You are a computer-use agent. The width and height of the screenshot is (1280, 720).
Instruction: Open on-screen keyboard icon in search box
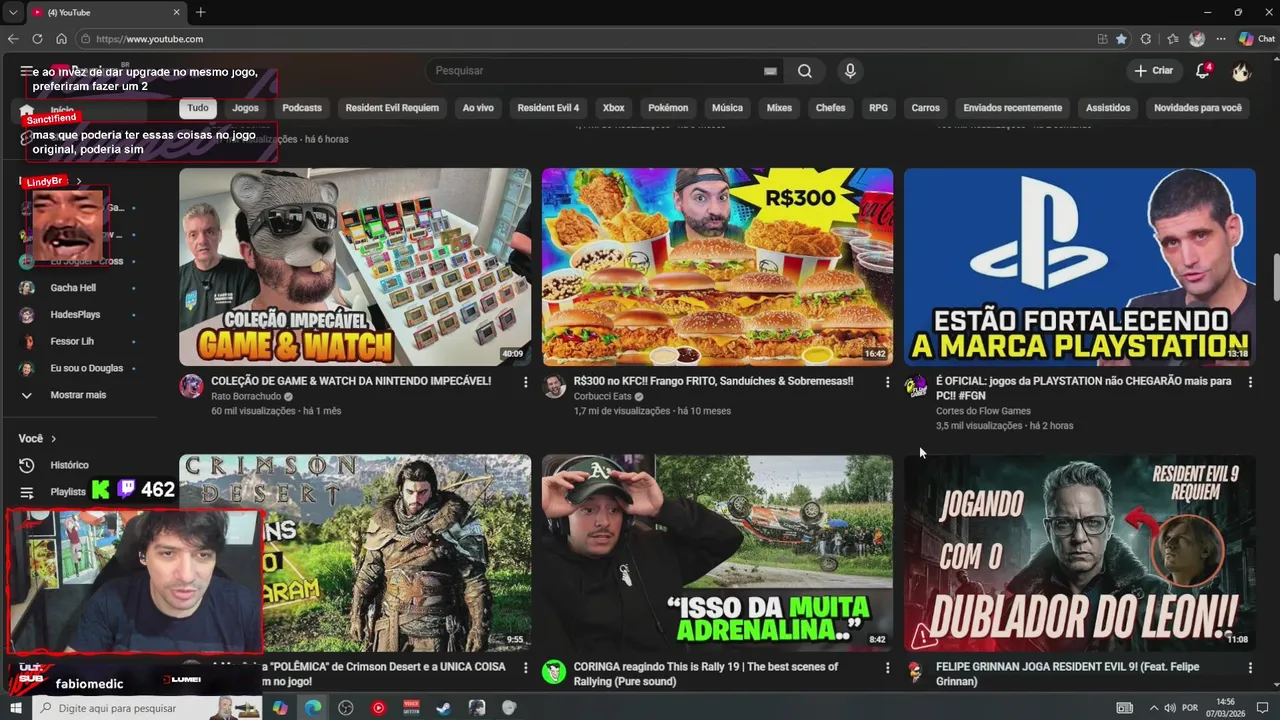point(770,71)
